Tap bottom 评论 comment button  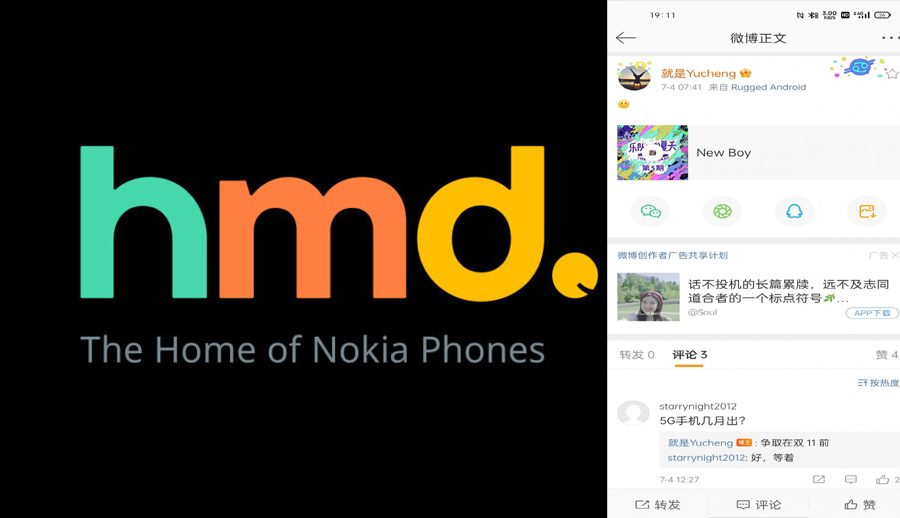click(758, 505)
